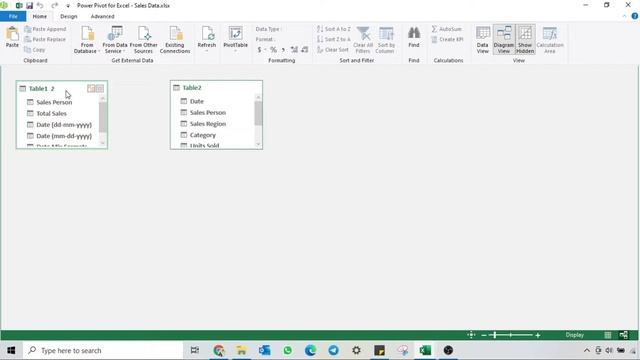Click the scrollbar in Table1 2 box

(103, 117)
